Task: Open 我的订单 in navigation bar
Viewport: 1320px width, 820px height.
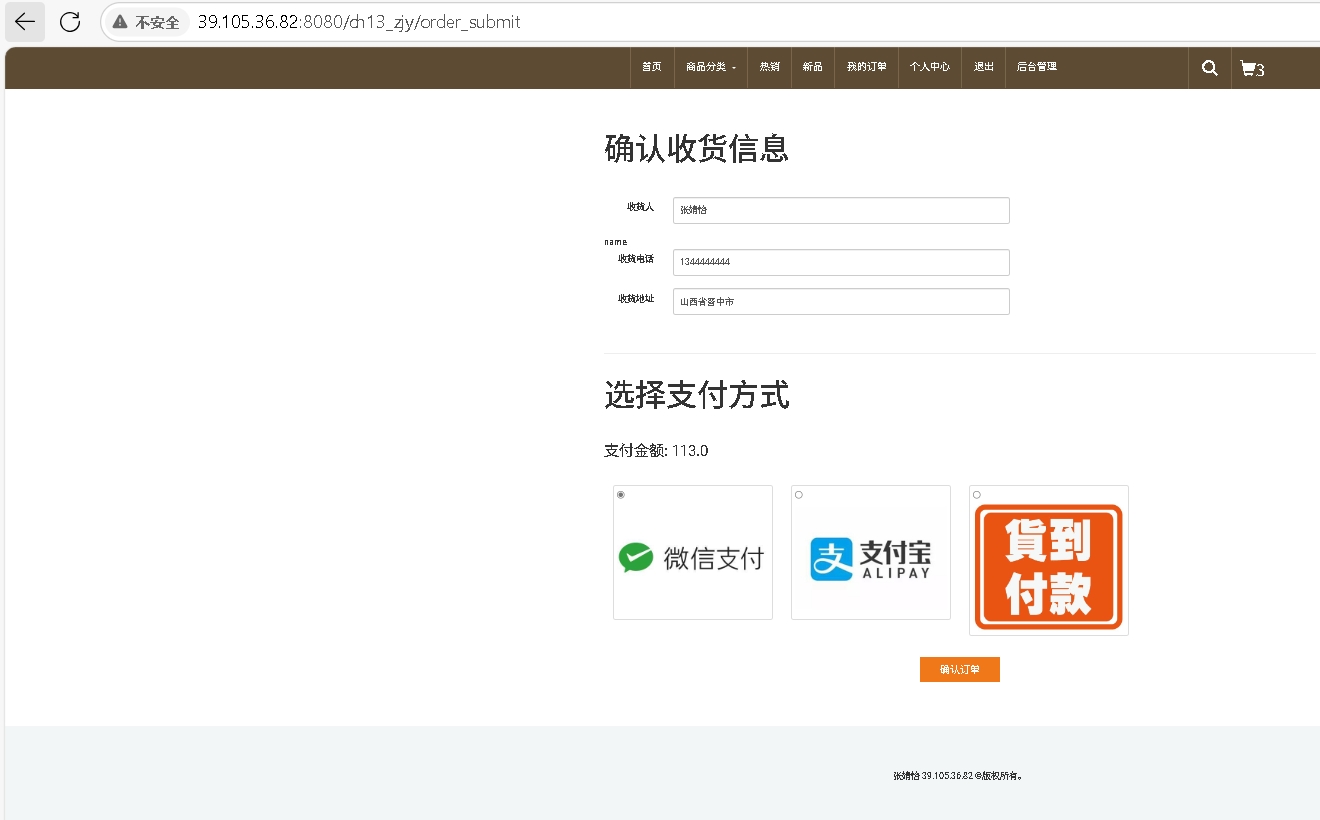Action: click(x=866, y=67)
